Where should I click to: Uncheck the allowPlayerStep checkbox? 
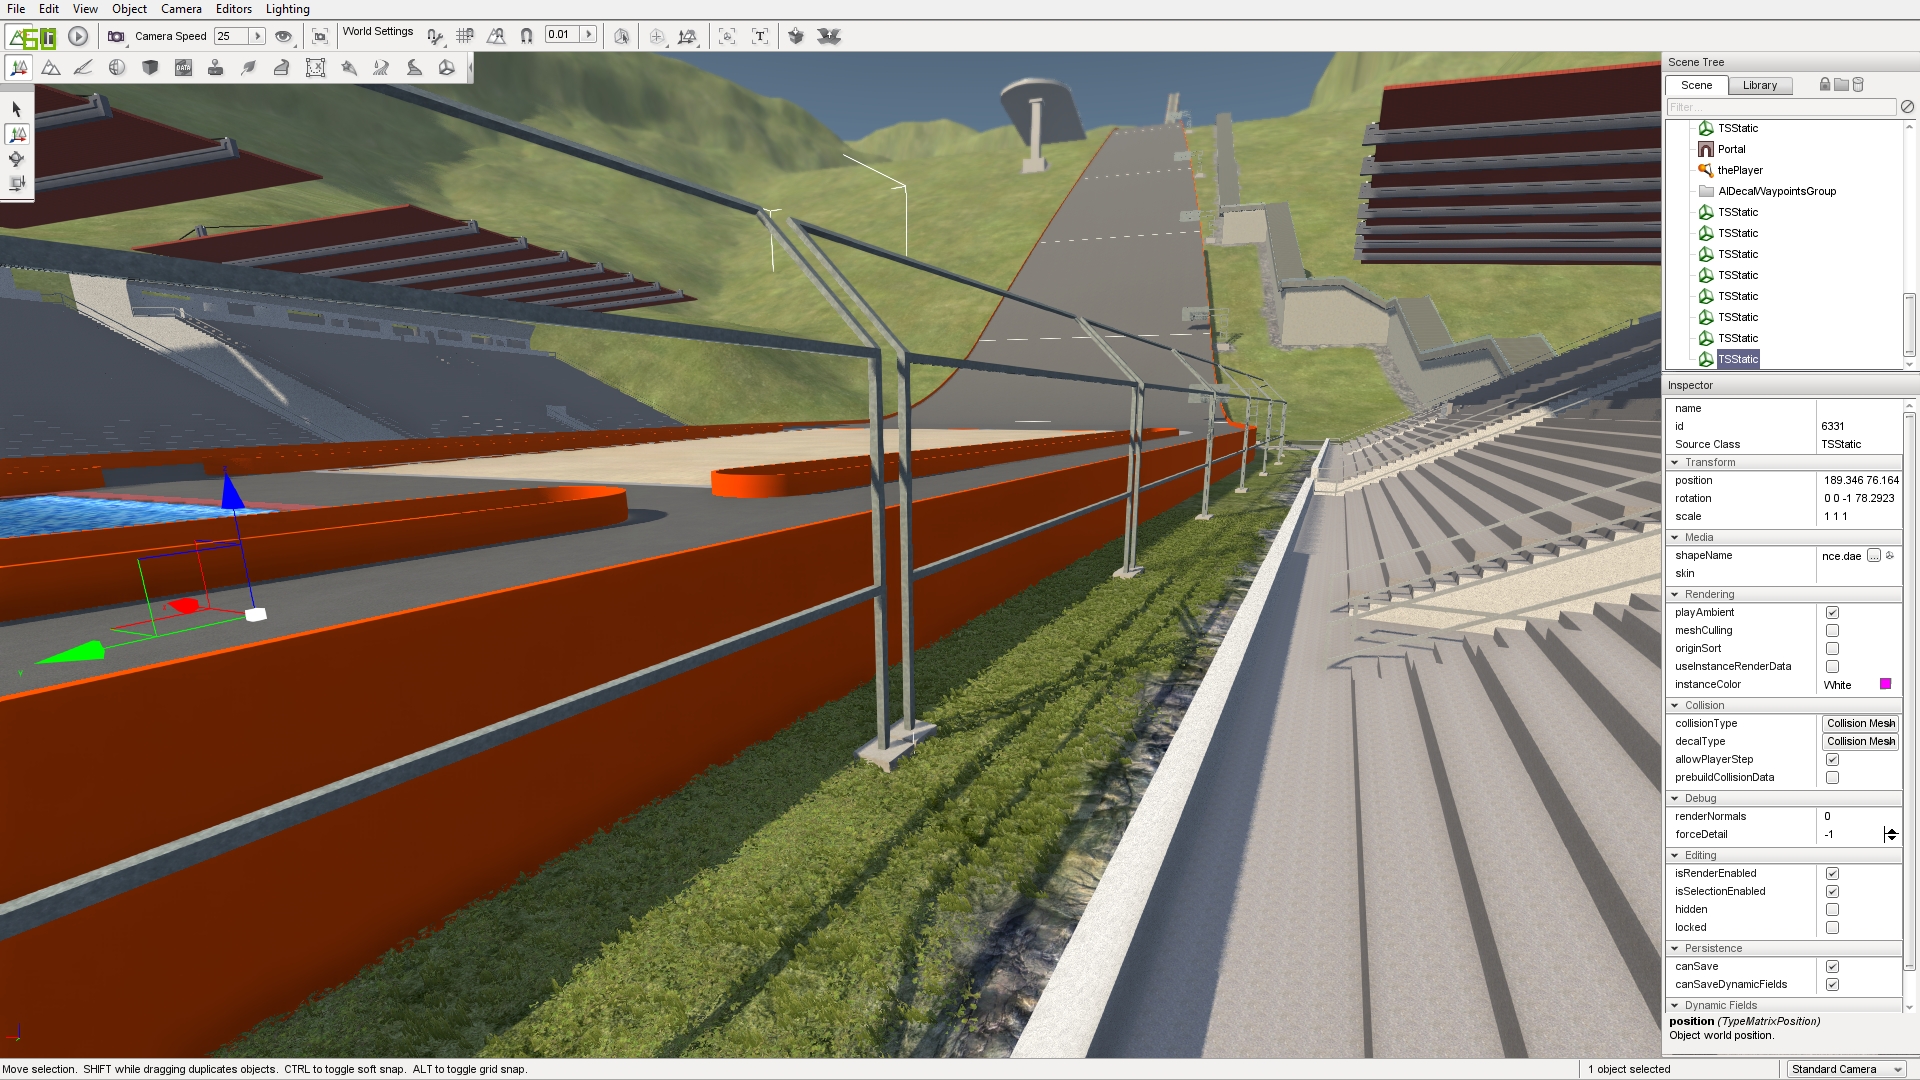tap(1832, 760)
